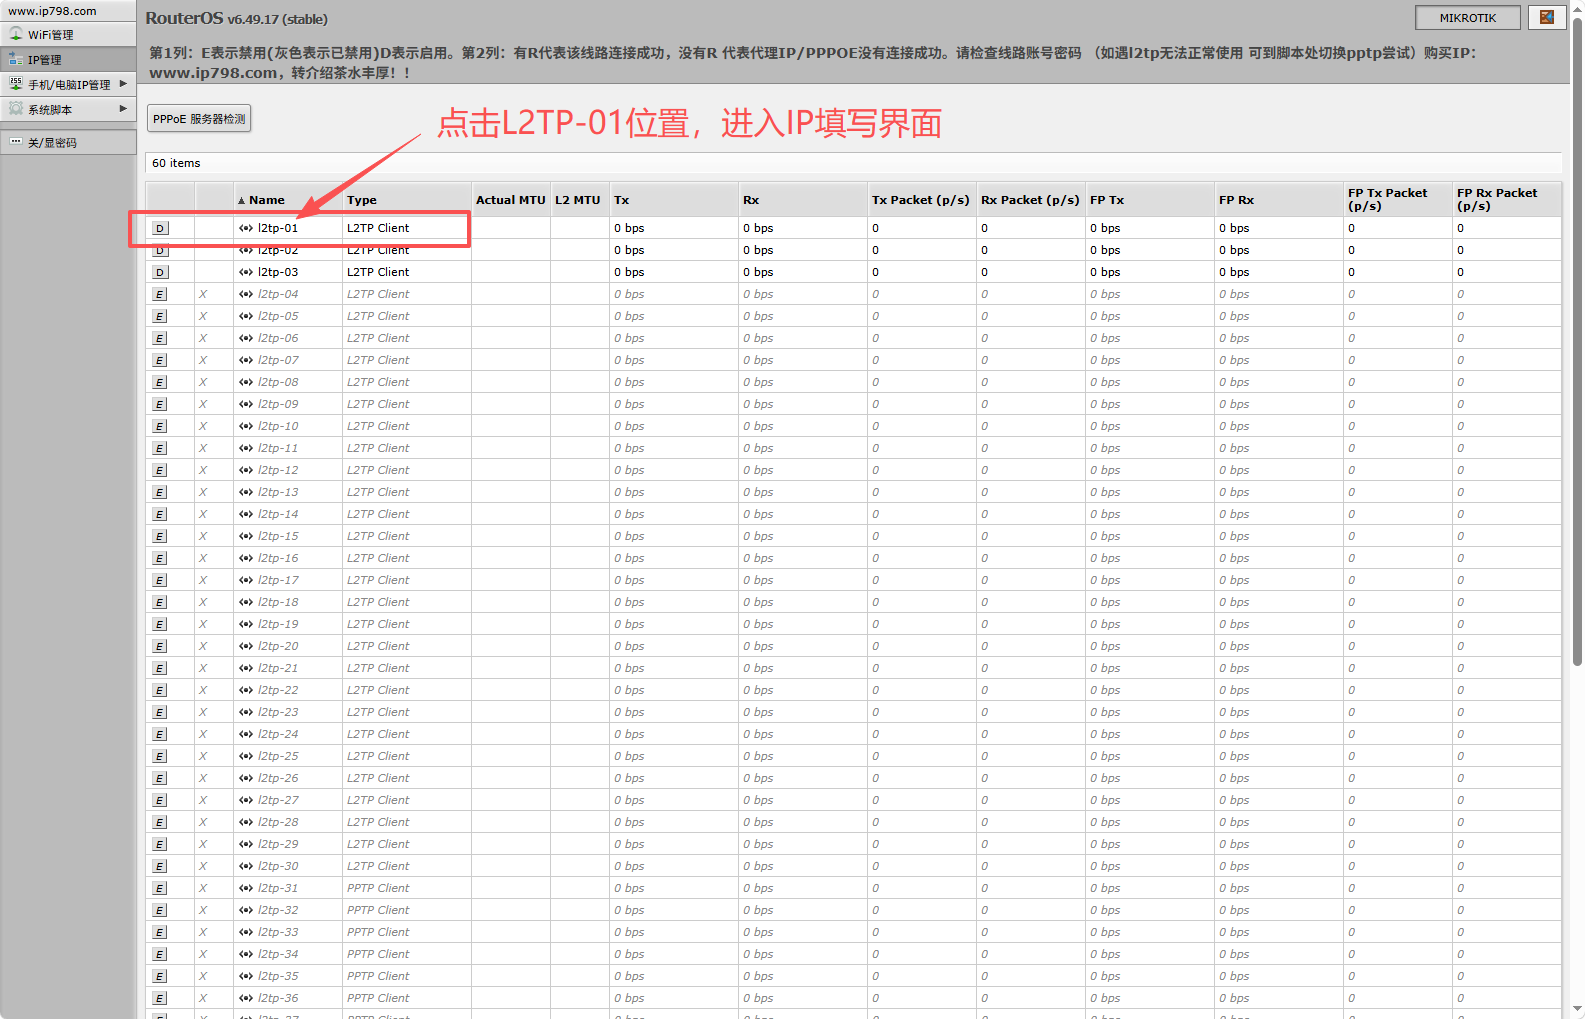Open the l2tp-02 interface name
Screen dimensions: 1585x1019
(278, 250)
